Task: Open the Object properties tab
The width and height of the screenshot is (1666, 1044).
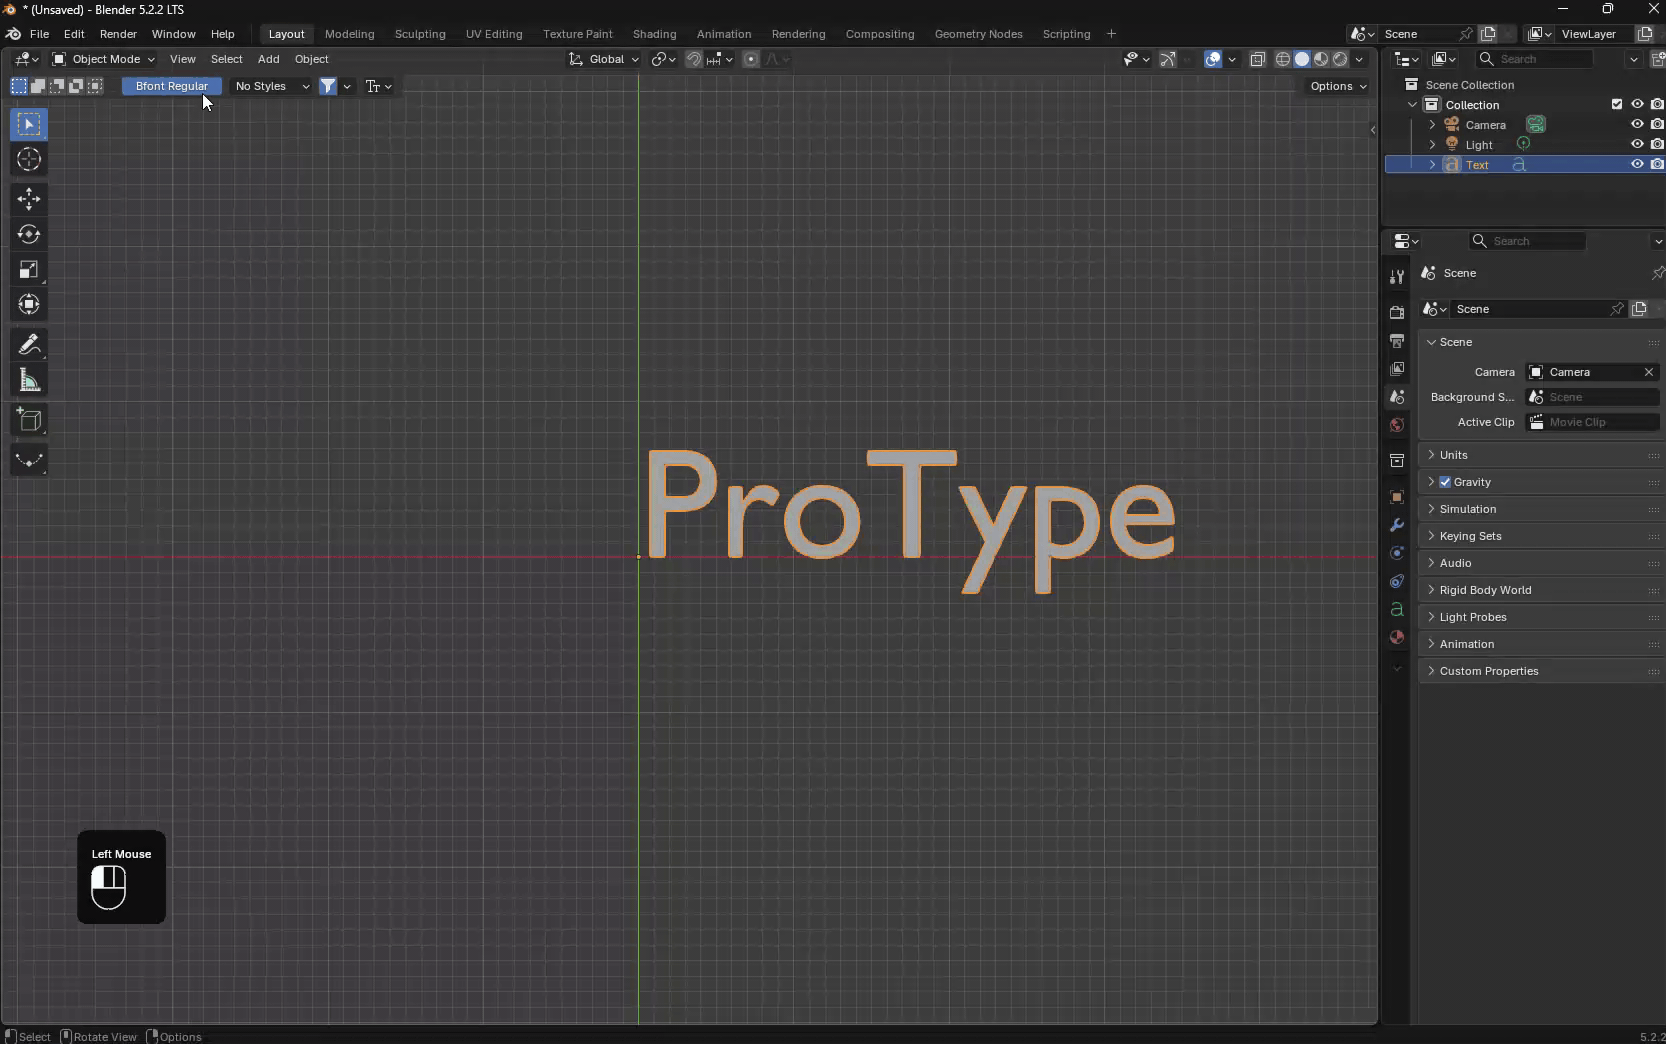Action: 1397,497
